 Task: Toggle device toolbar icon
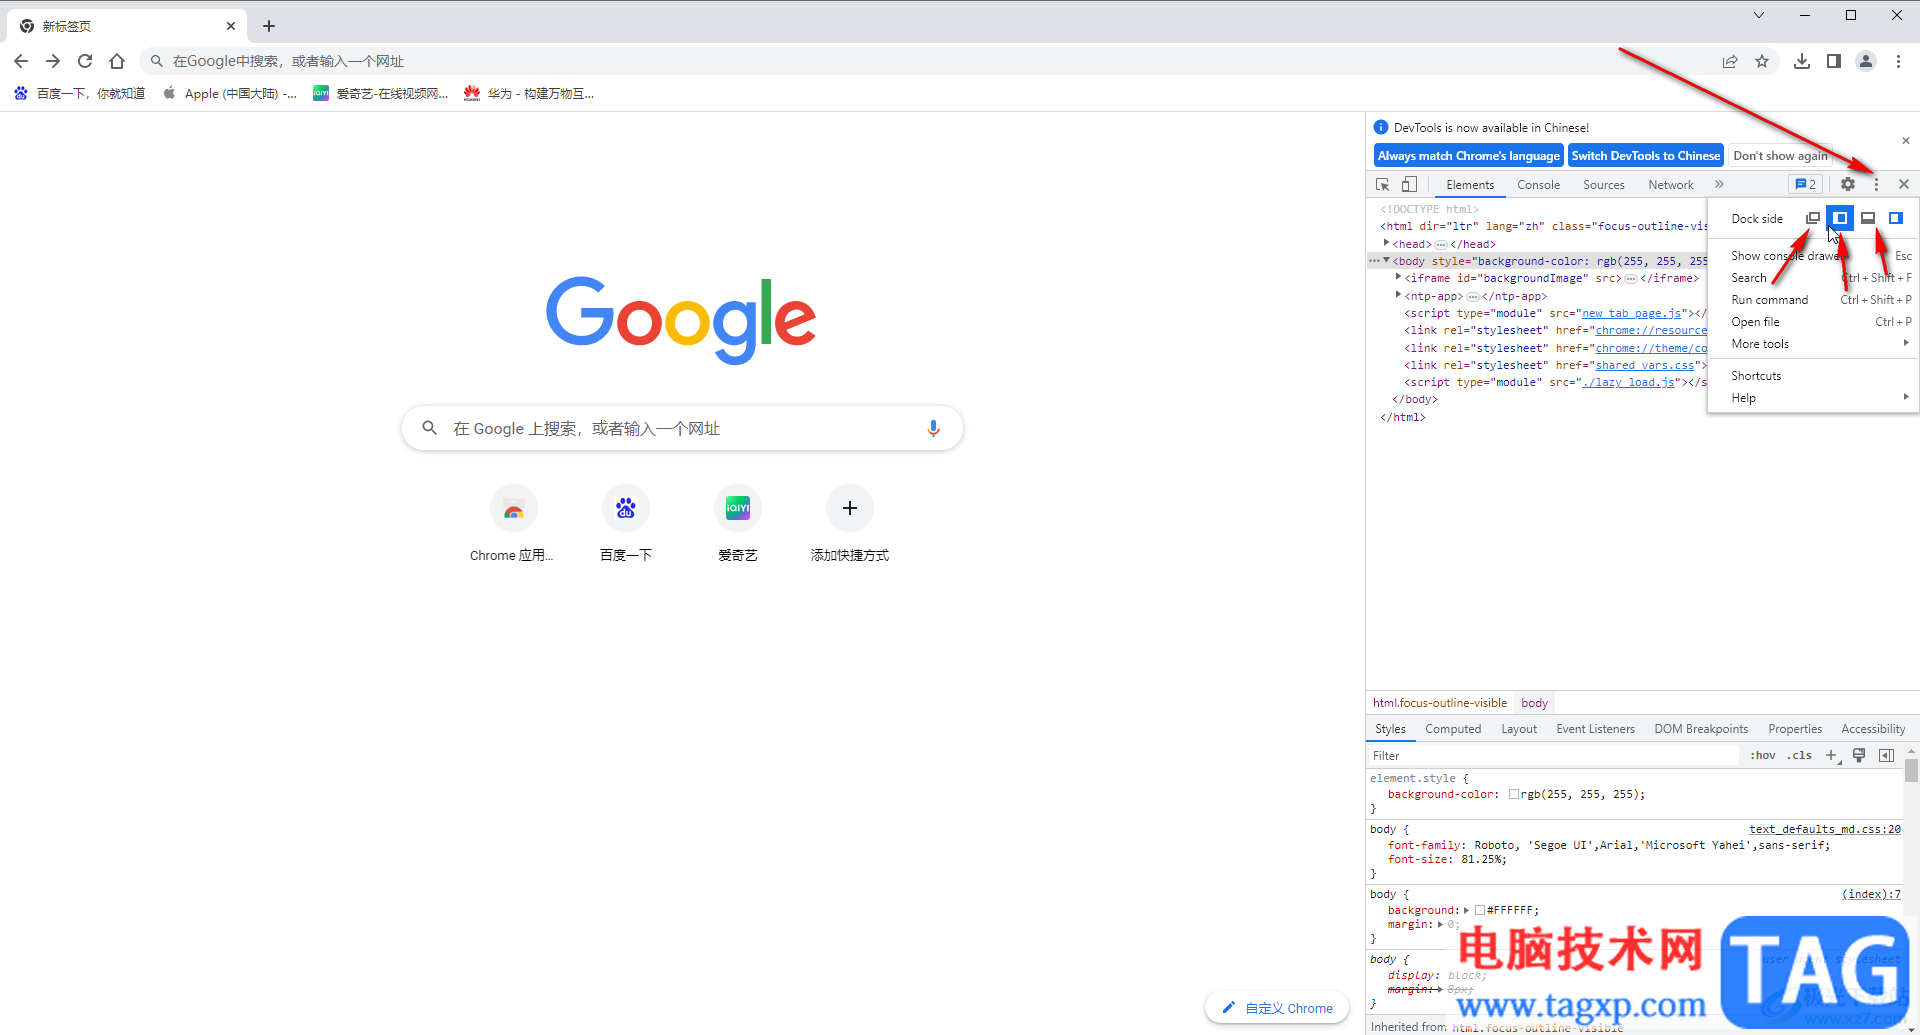coord(1409,184)
